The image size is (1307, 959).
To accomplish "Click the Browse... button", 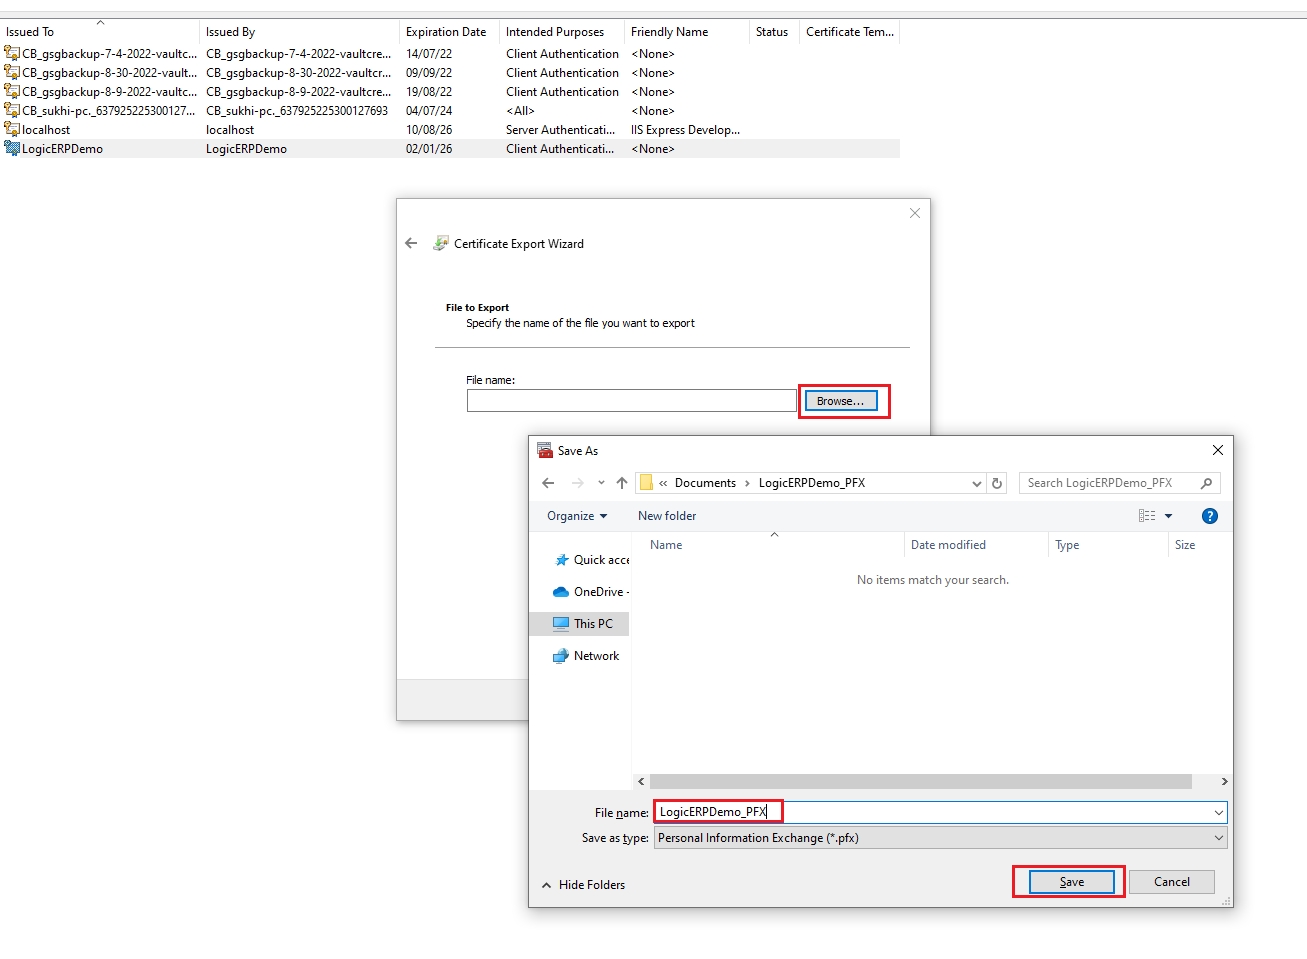I will point(841,401).
